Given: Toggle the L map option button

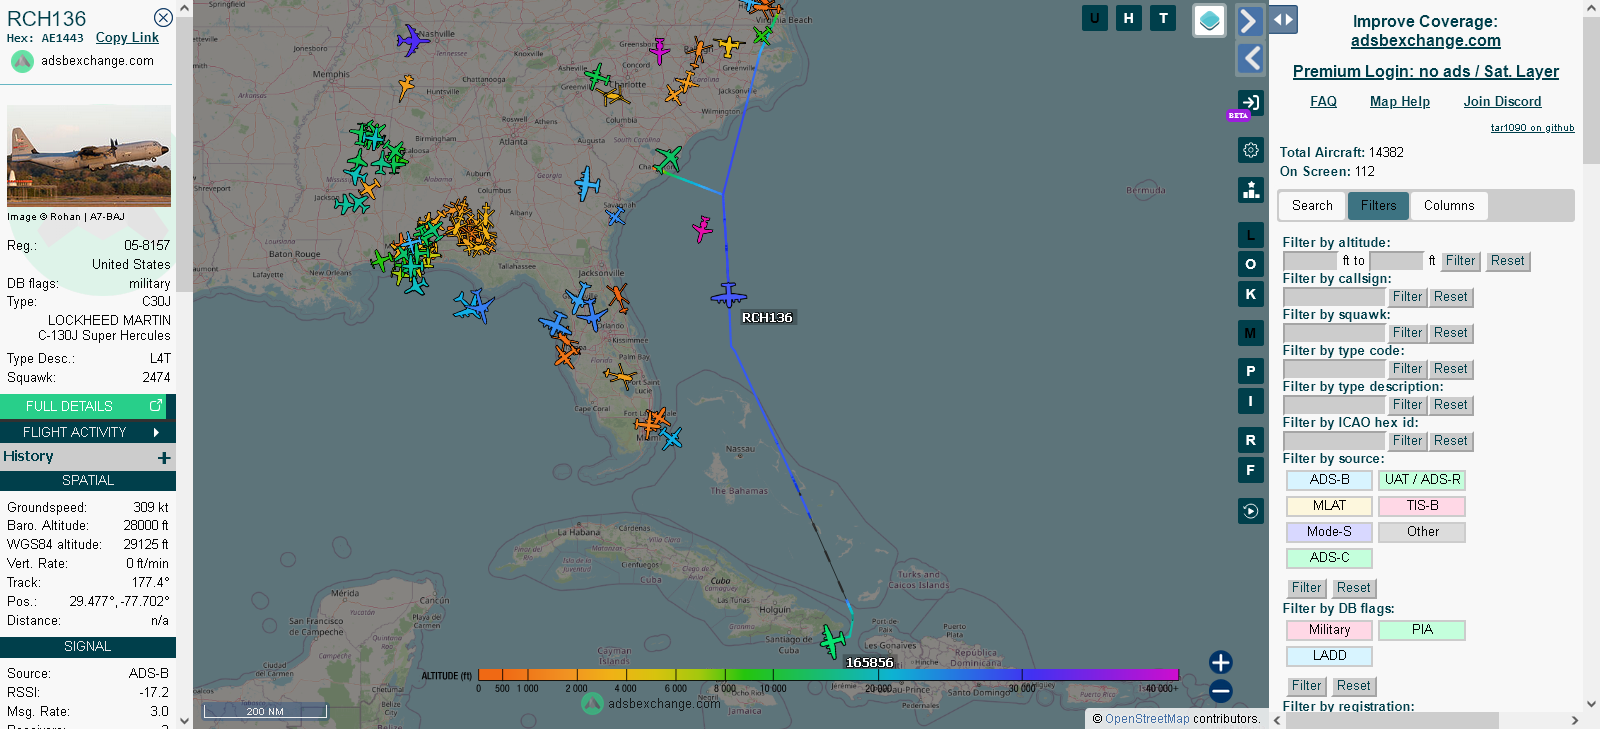Looking at the screenshot, I should pyautogui.click(x=1251, y=235).
